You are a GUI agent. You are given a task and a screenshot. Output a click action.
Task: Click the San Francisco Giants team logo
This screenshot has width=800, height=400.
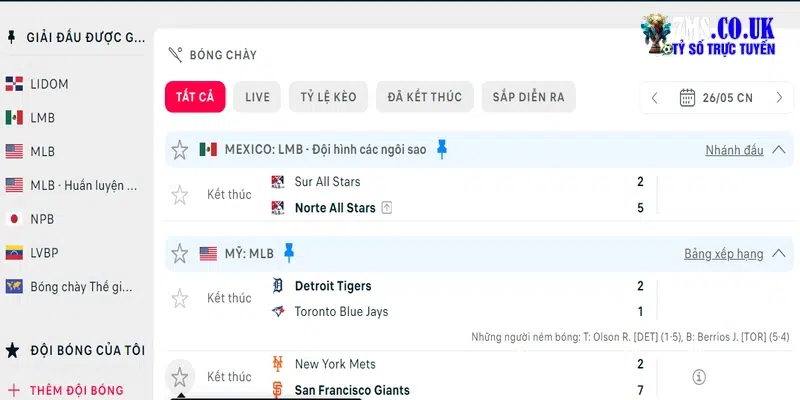278,390
